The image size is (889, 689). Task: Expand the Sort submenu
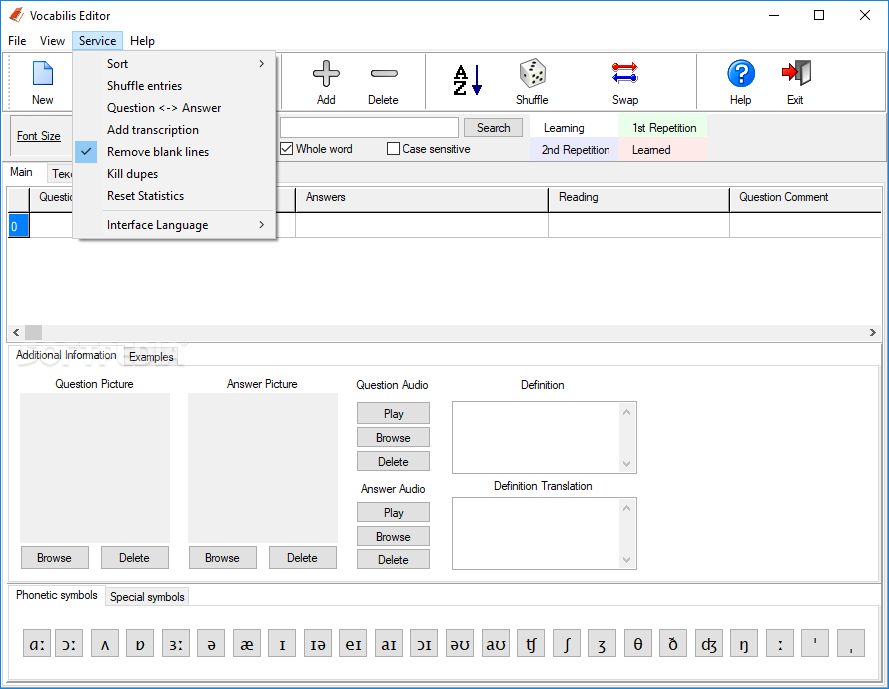(175, 64)
